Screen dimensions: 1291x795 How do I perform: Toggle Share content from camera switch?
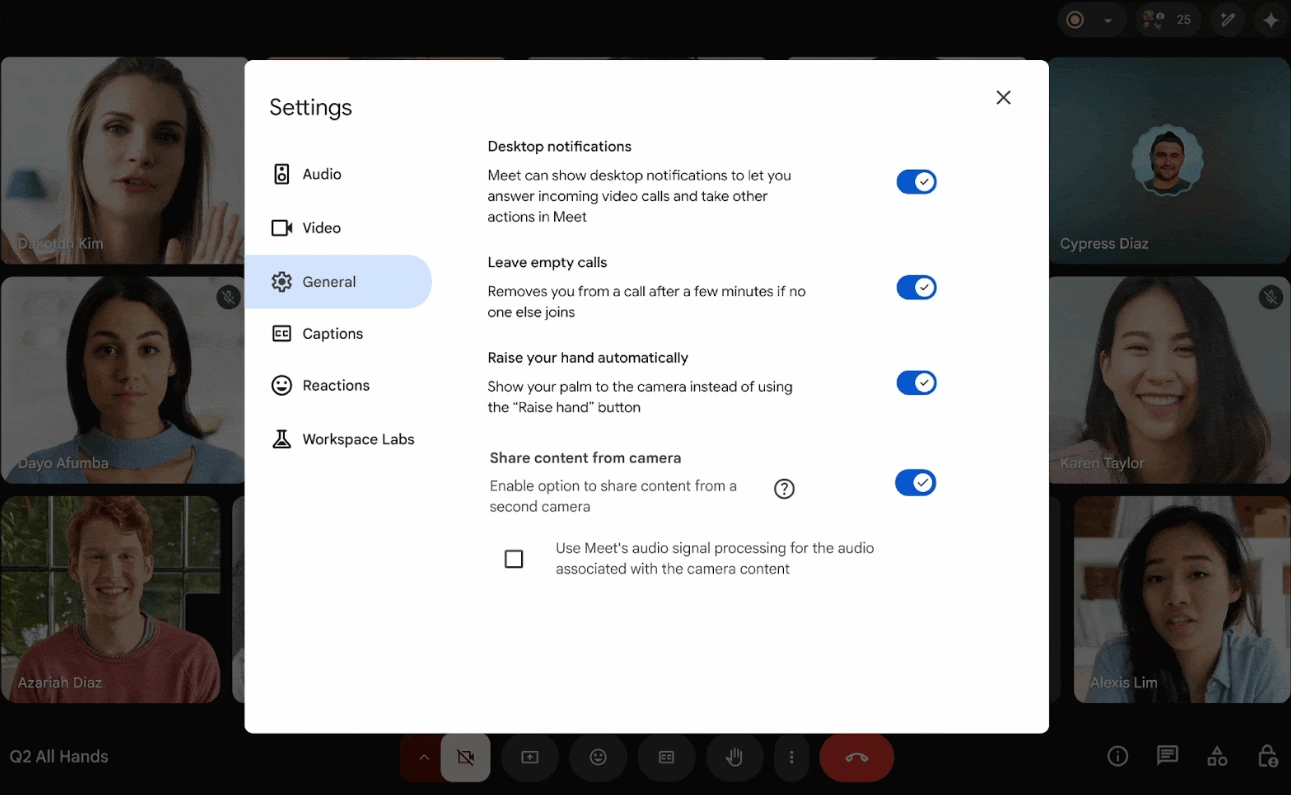915,483
